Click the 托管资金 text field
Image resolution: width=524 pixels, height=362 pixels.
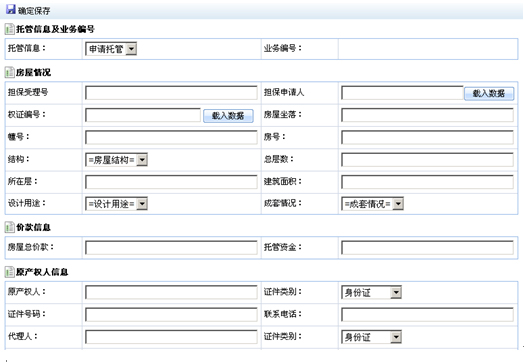(x=427, y=248)
